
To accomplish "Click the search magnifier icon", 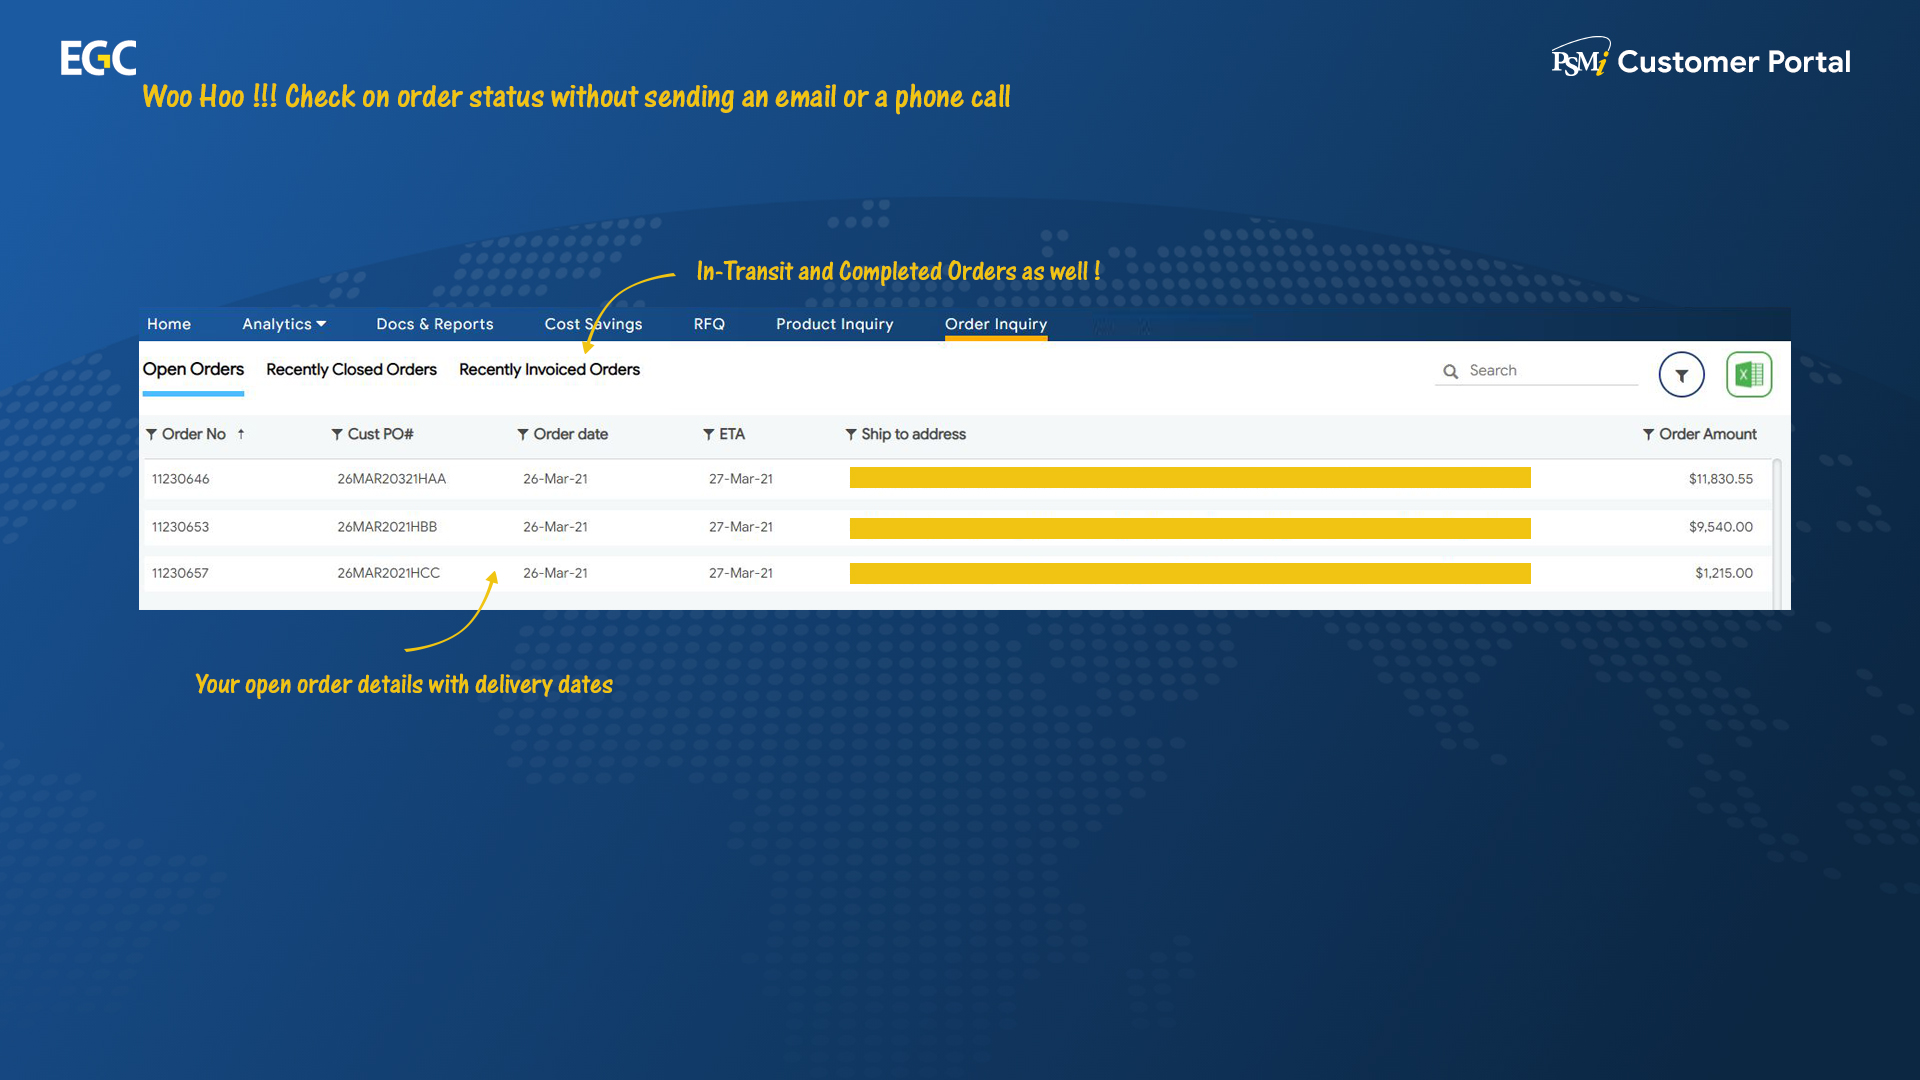I will tap(1450, 371).
